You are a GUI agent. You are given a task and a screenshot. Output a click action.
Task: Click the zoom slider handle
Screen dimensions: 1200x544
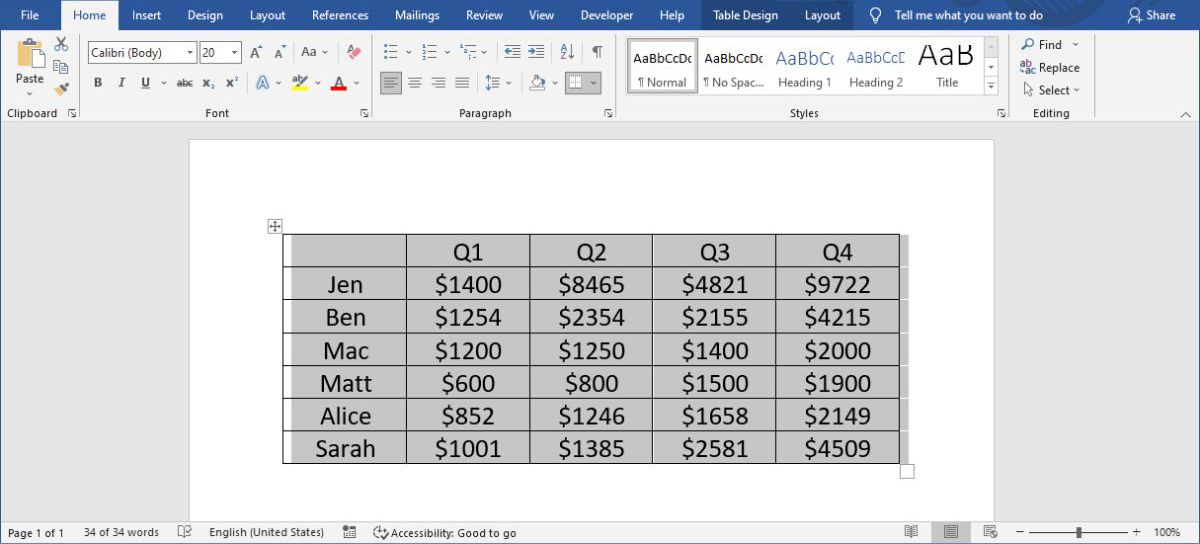click(x=1078, y=532)
